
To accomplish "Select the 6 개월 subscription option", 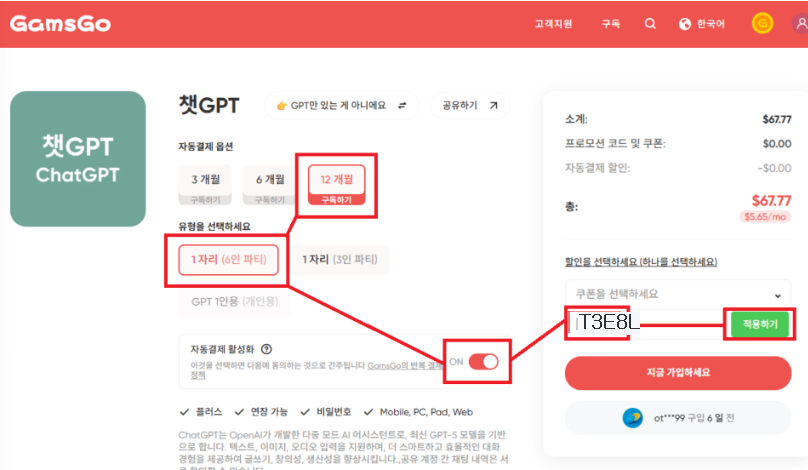I will [270, 184].
